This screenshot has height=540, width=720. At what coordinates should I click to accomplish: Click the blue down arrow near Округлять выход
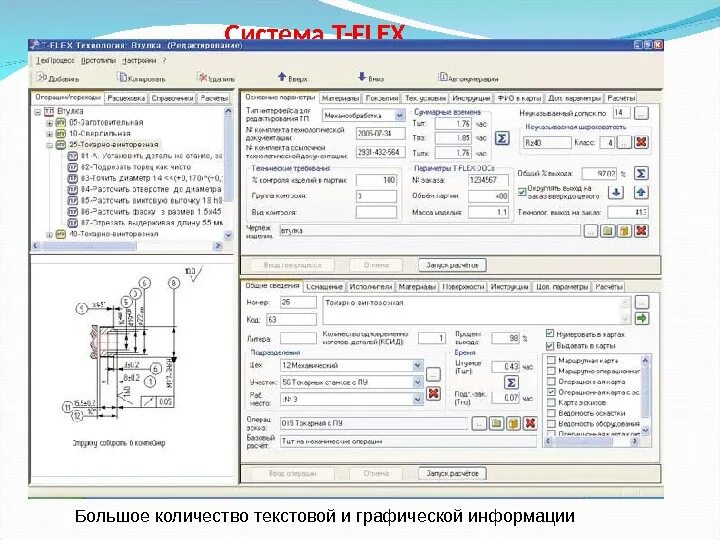point(616,192)
